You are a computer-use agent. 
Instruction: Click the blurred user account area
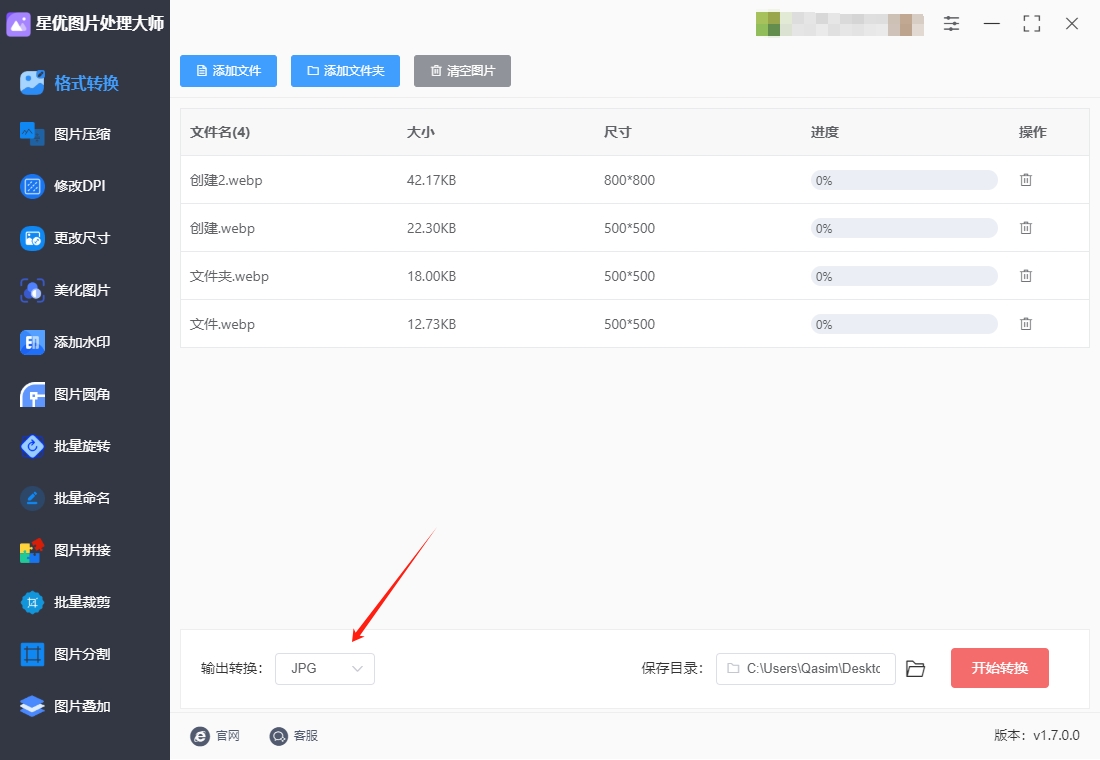pos(840,24)
